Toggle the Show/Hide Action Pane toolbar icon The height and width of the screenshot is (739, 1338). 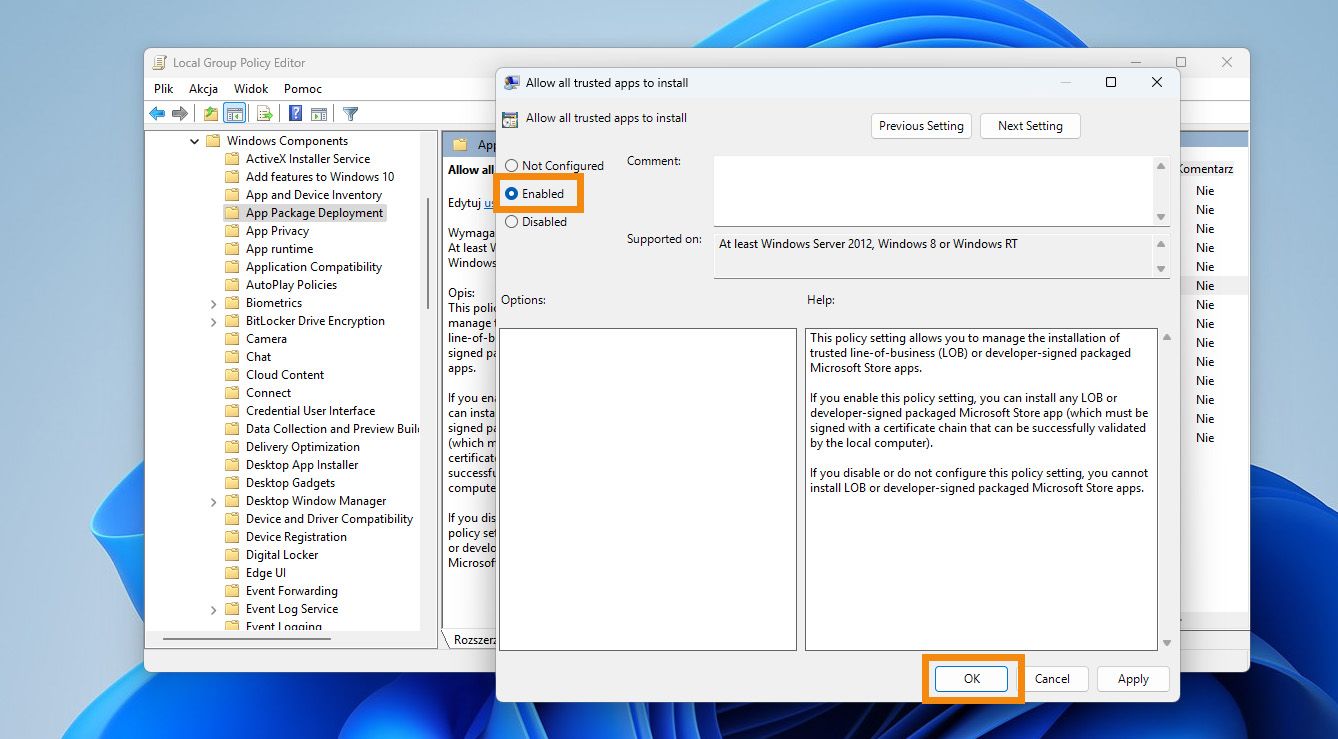(x=319, y=114)
